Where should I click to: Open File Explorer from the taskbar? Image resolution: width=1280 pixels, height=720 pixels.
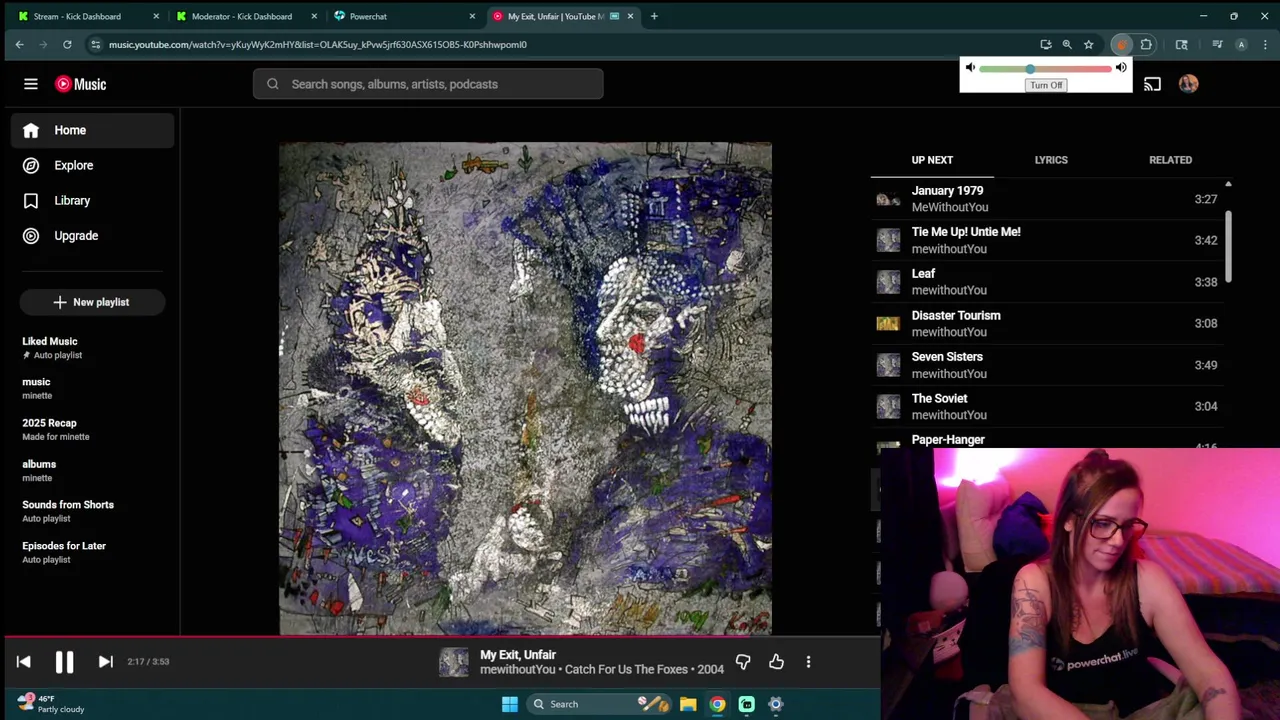point(688,704)
